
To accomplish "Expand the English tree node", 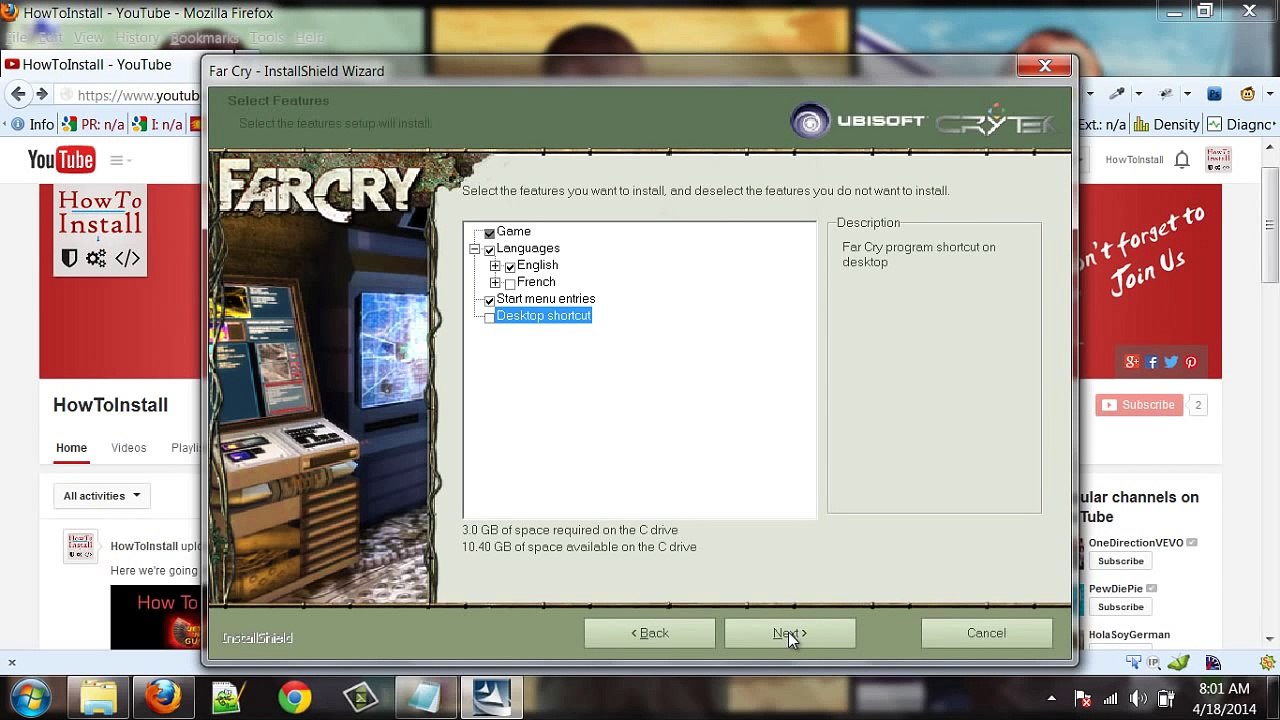I will click(x=495, y=266).
